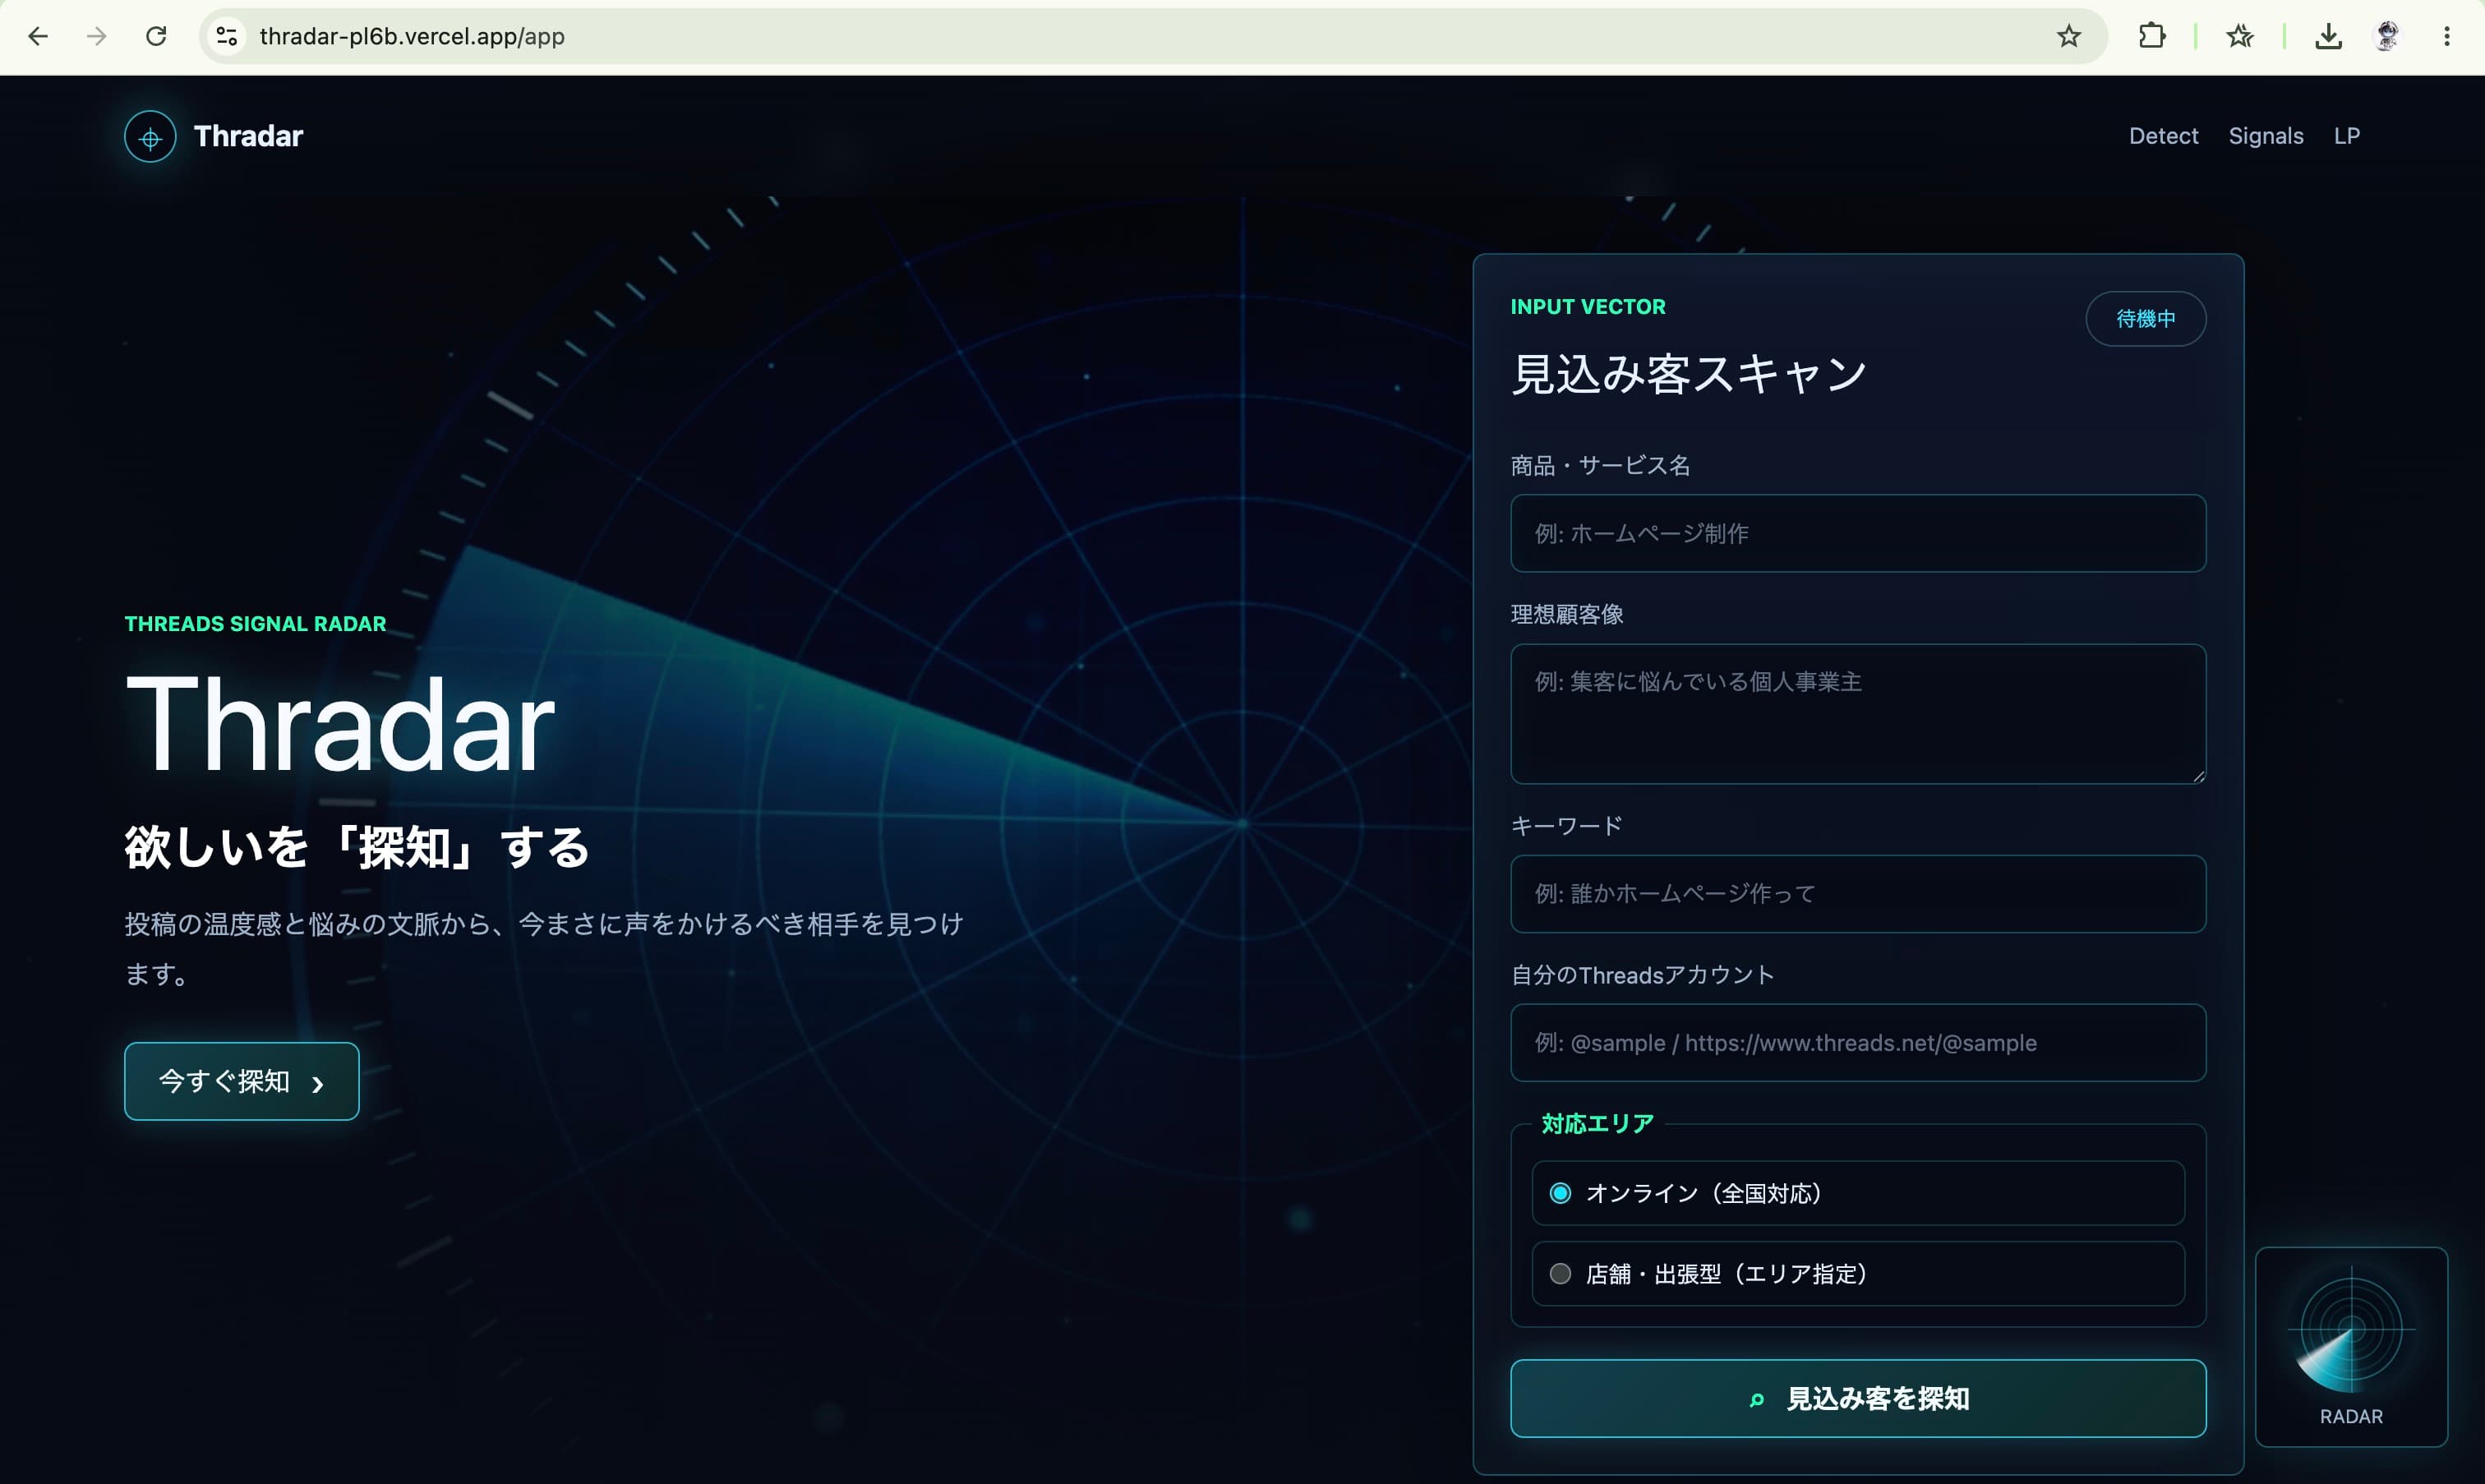Open the Detect nav item
2485x1484 pixels.
[2163, 136]
